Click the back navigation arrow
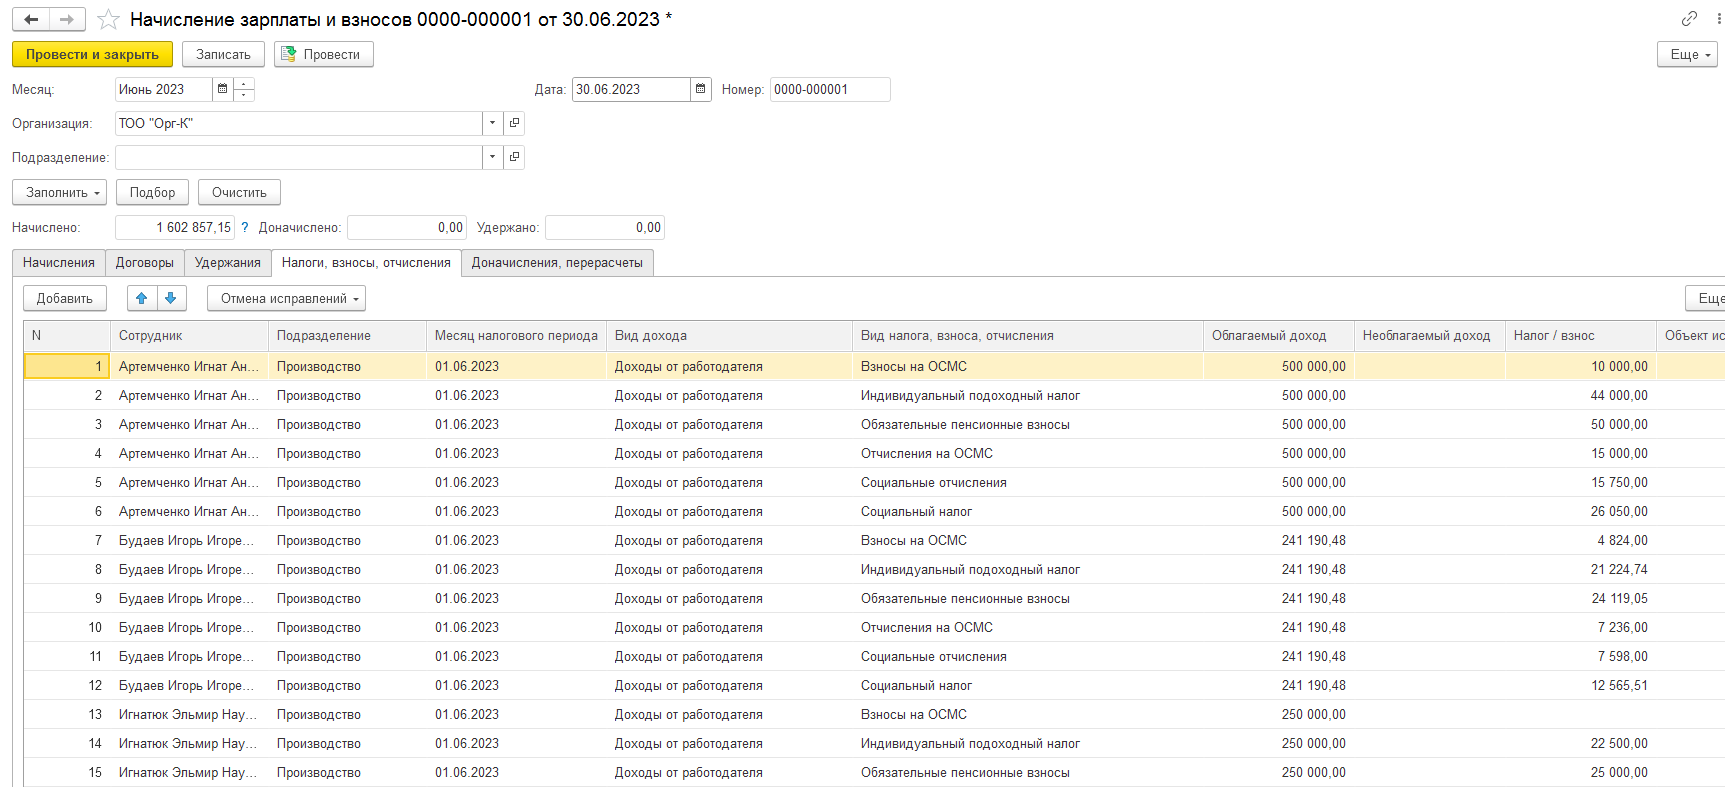Image resolution: width=1725 pixels, height=787 pixels. [31, 20]
